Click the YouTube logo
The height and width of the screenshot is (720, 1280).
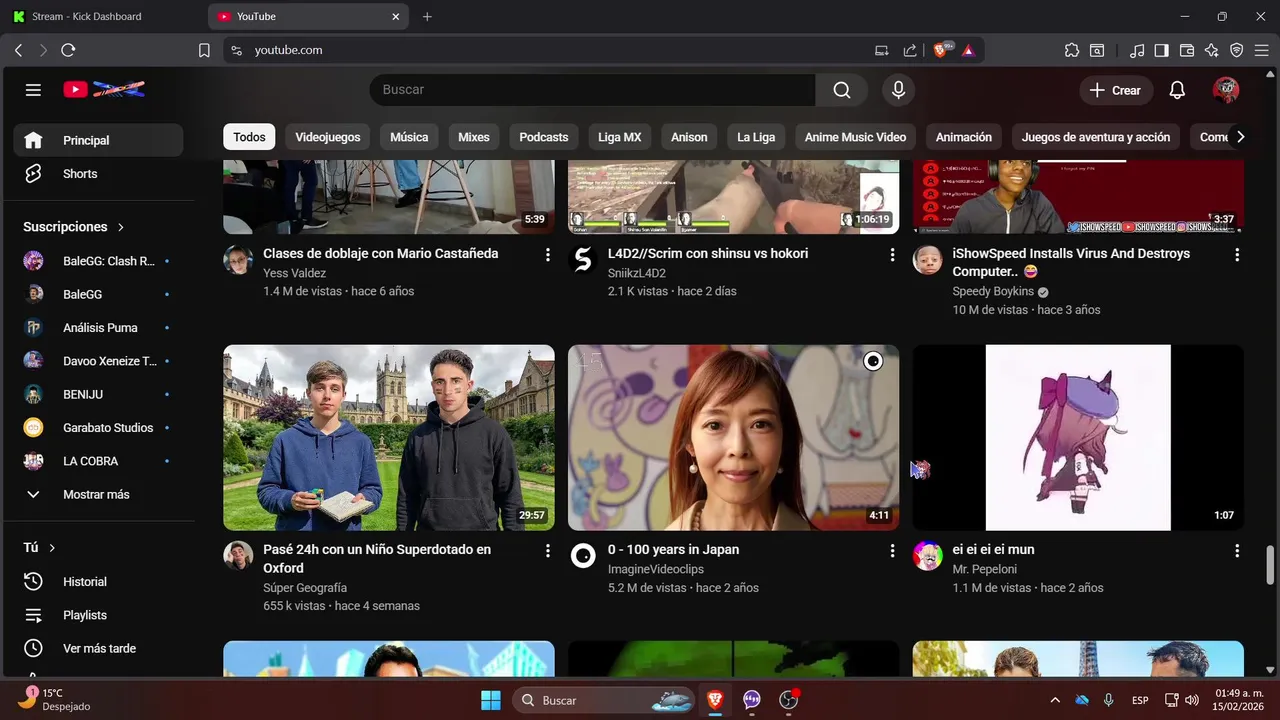104,90
